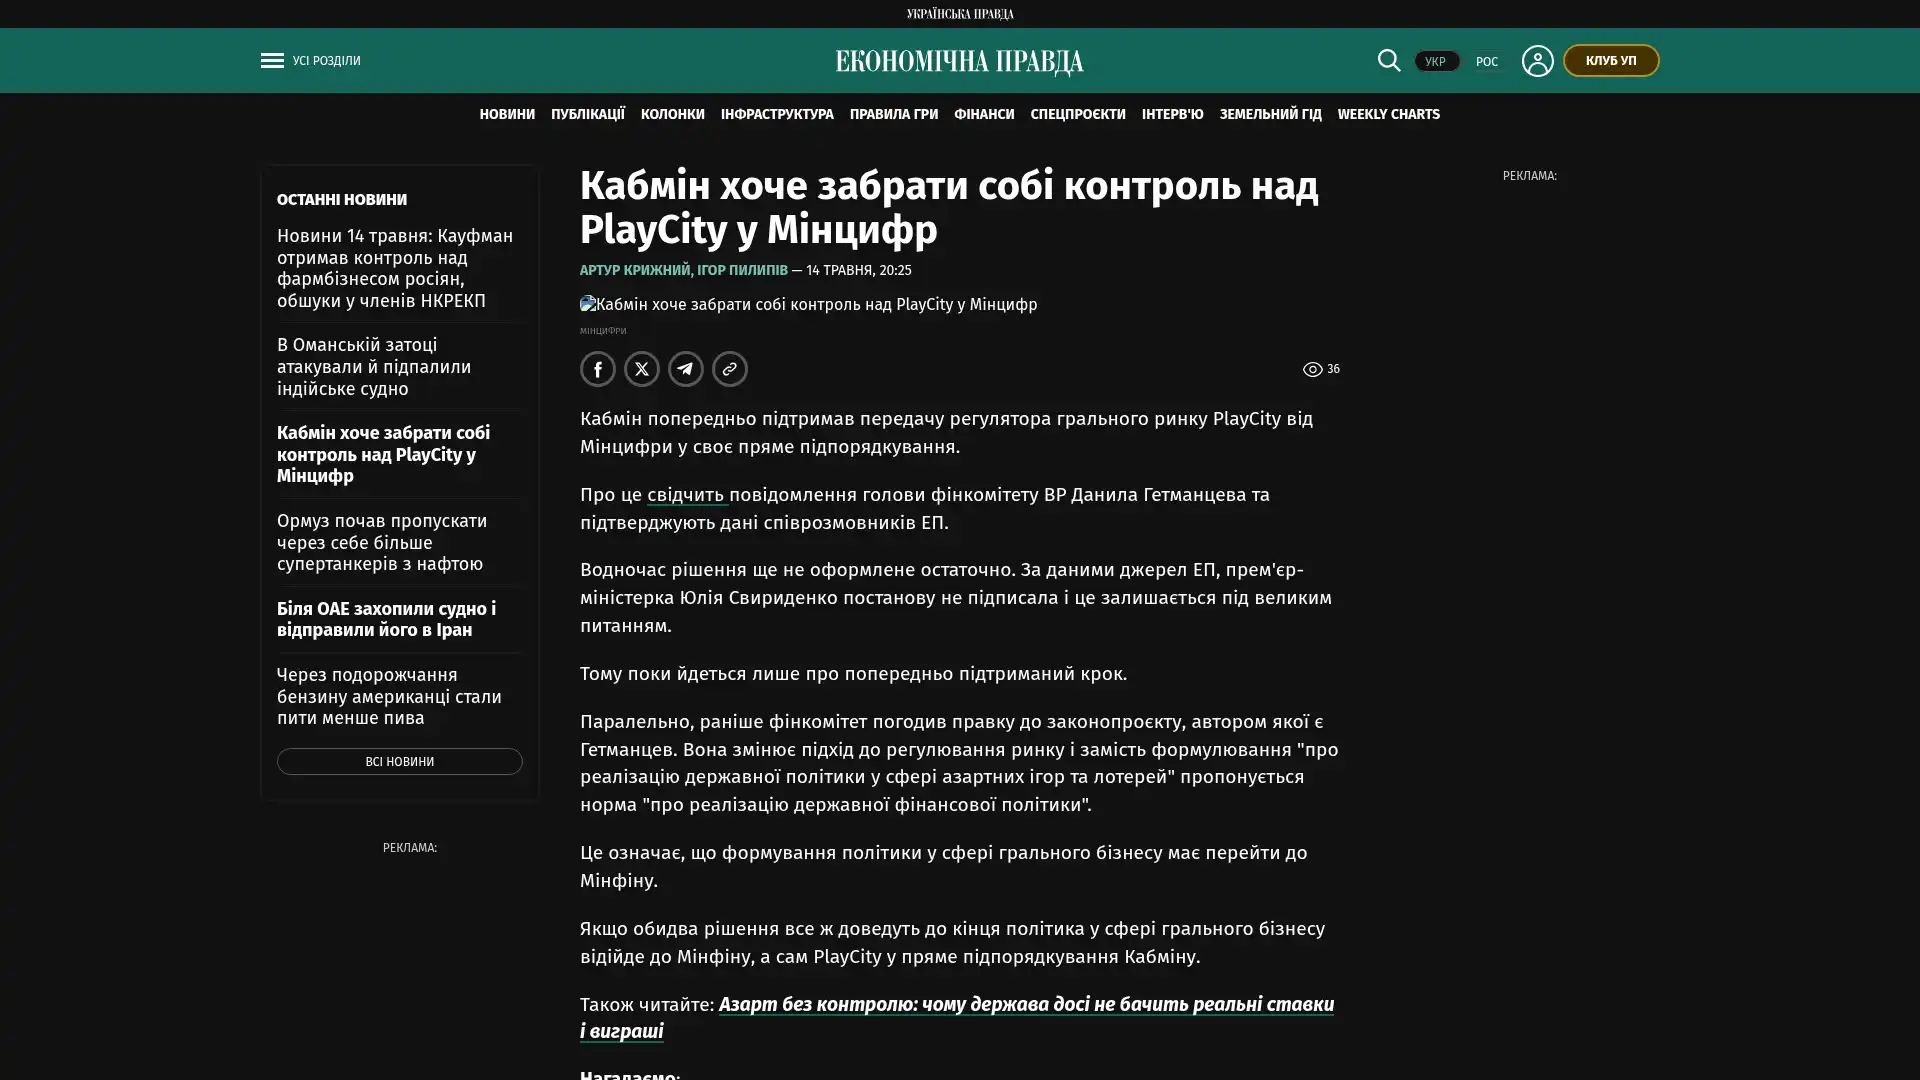Click the image caption 'Мінцифри'

click(603, 331)
